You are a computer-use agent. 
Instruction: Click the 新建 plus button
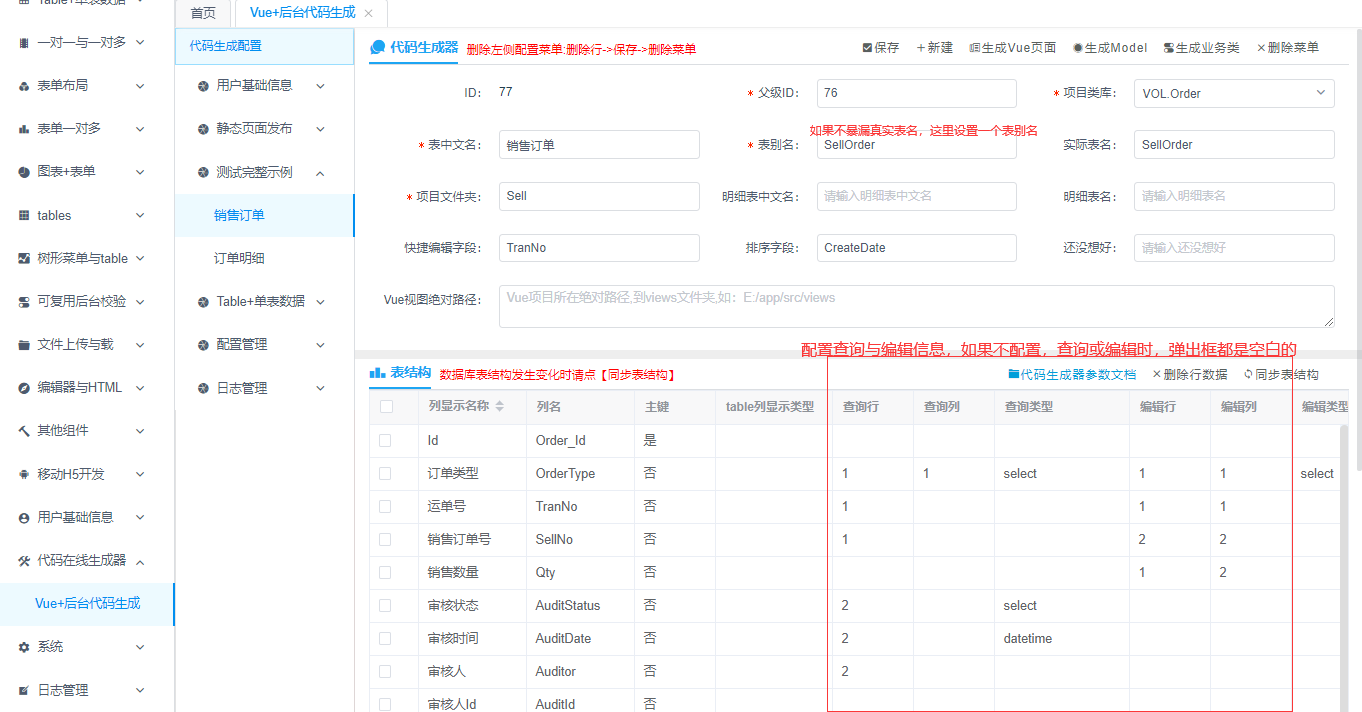click(934, 48)
